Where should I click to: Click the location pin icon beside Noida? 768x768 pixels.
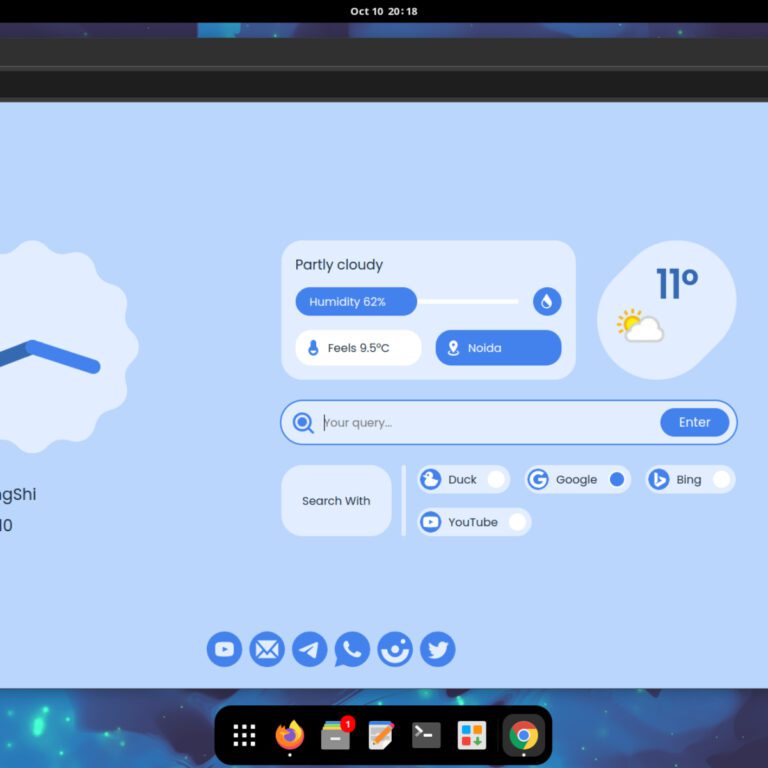click(454, 348)
